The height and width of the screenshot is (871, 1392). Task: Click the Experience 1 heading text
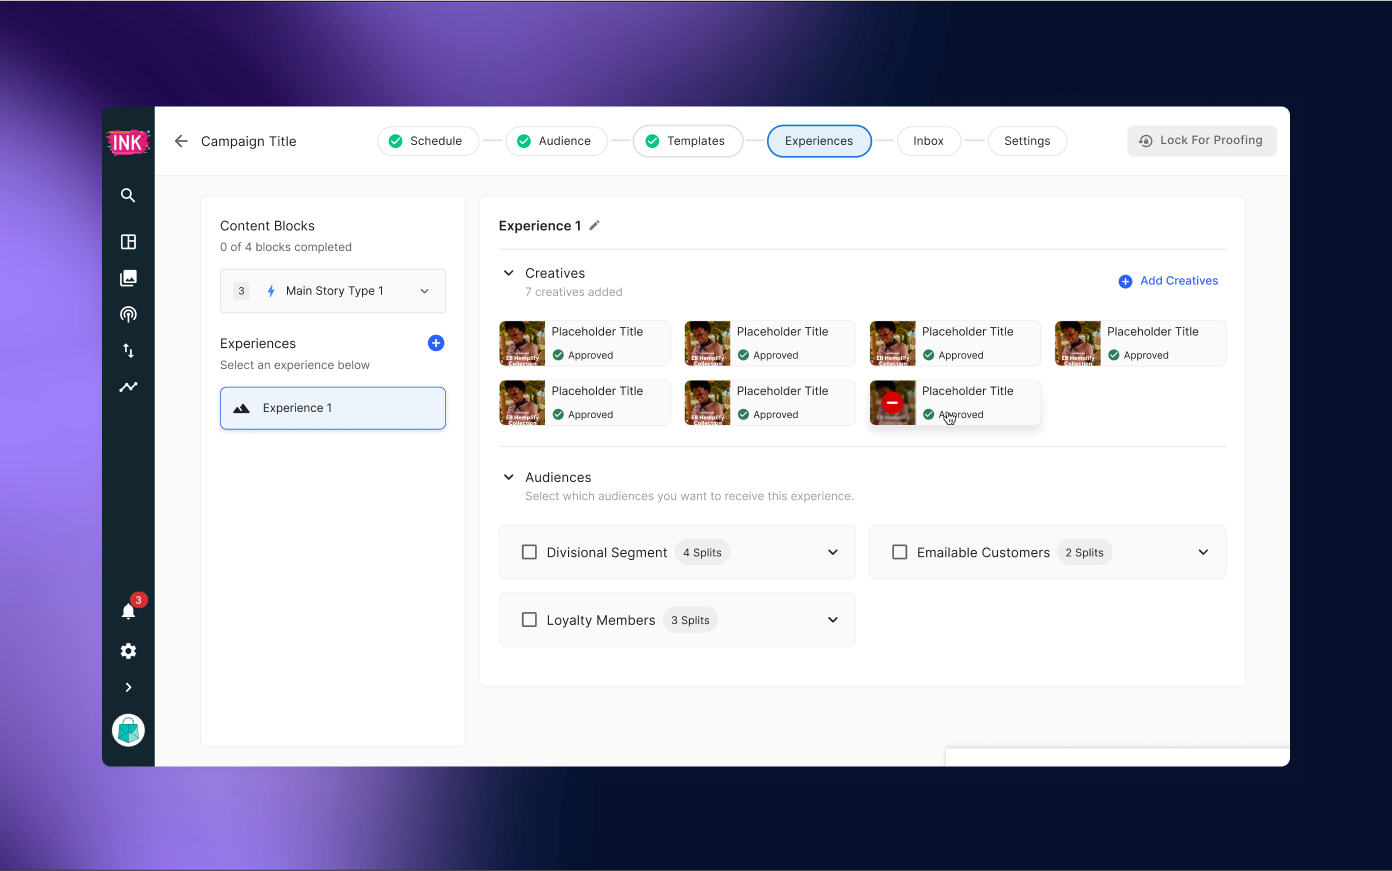coord(540,226)
